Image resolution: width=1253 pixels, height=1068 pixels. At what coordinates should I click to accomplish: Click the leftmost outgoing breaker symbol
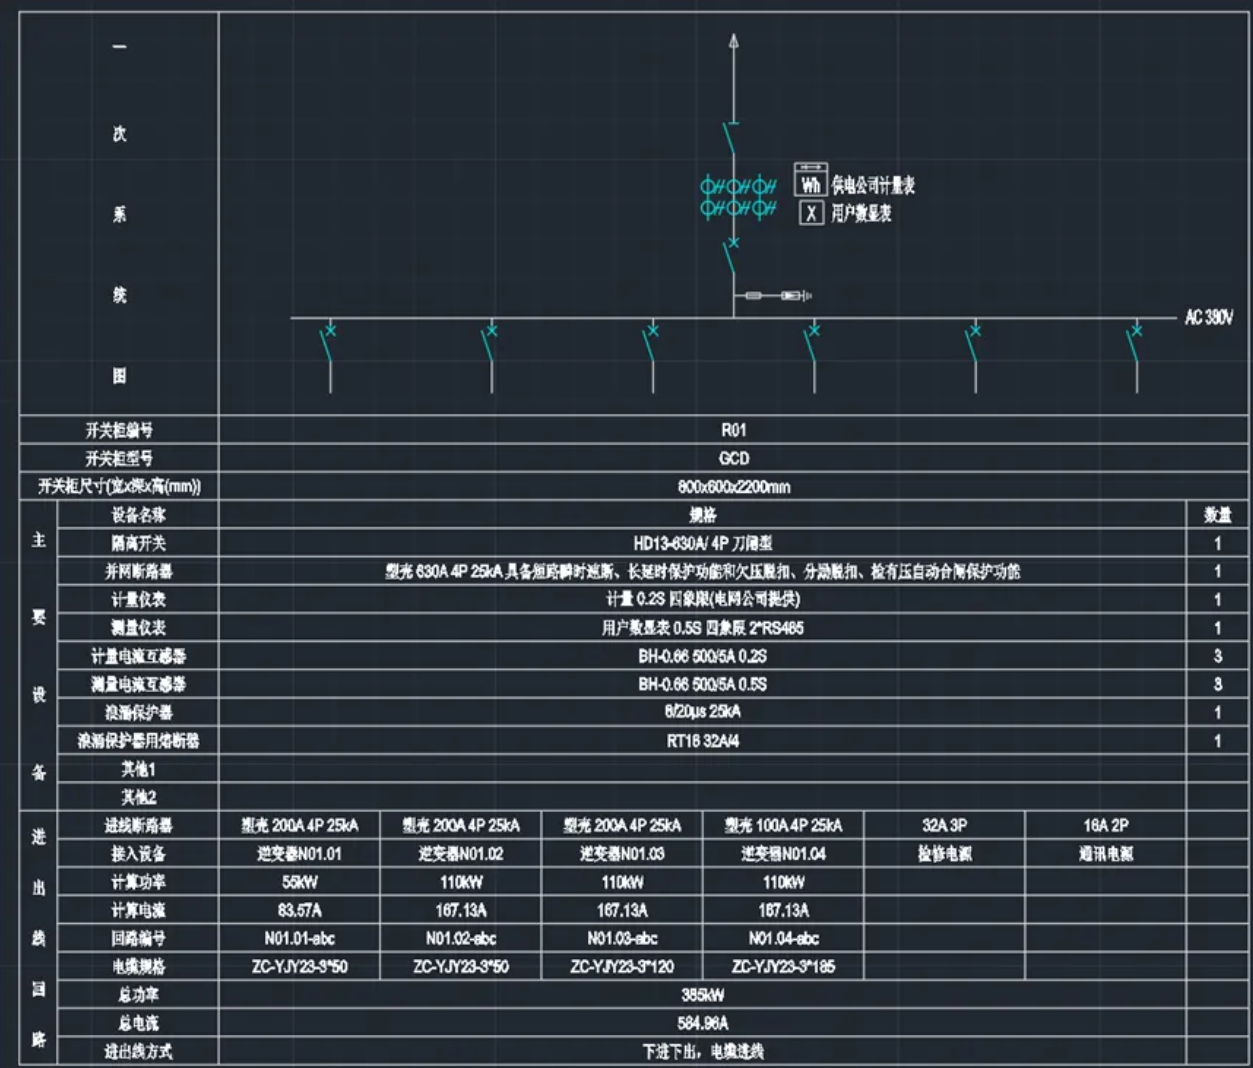pyautogui.click(x=328, y=343)
